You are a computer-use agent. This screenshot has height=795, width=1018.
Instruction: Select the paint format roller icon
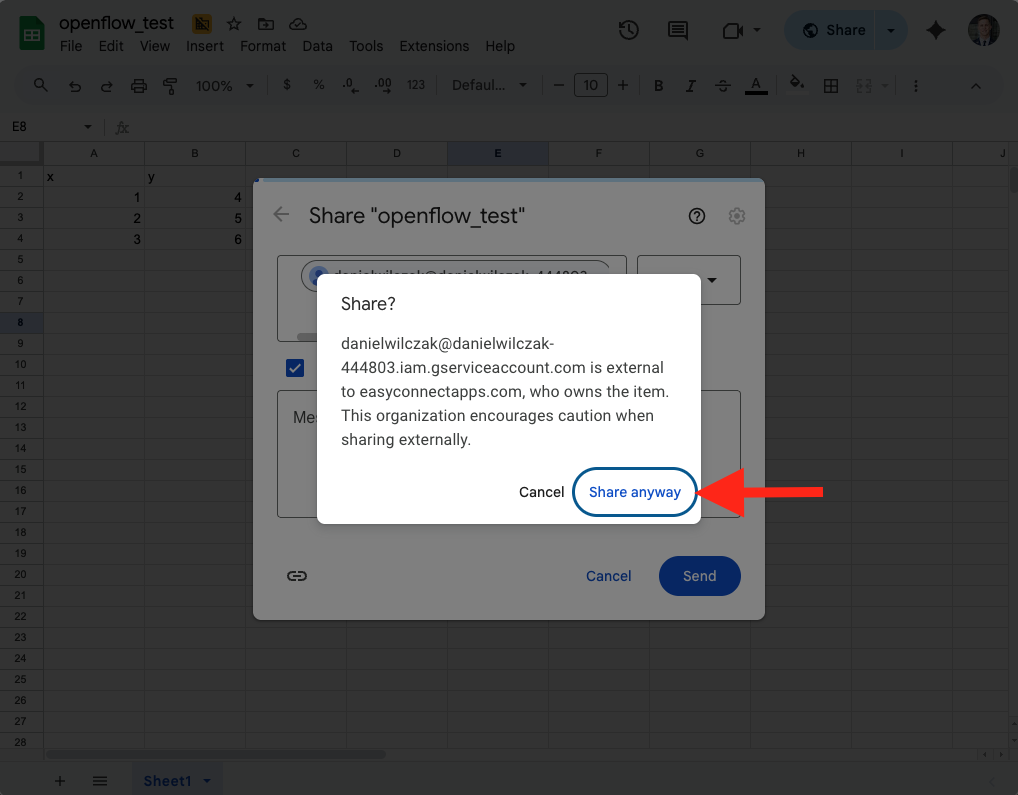pos(170,86)
